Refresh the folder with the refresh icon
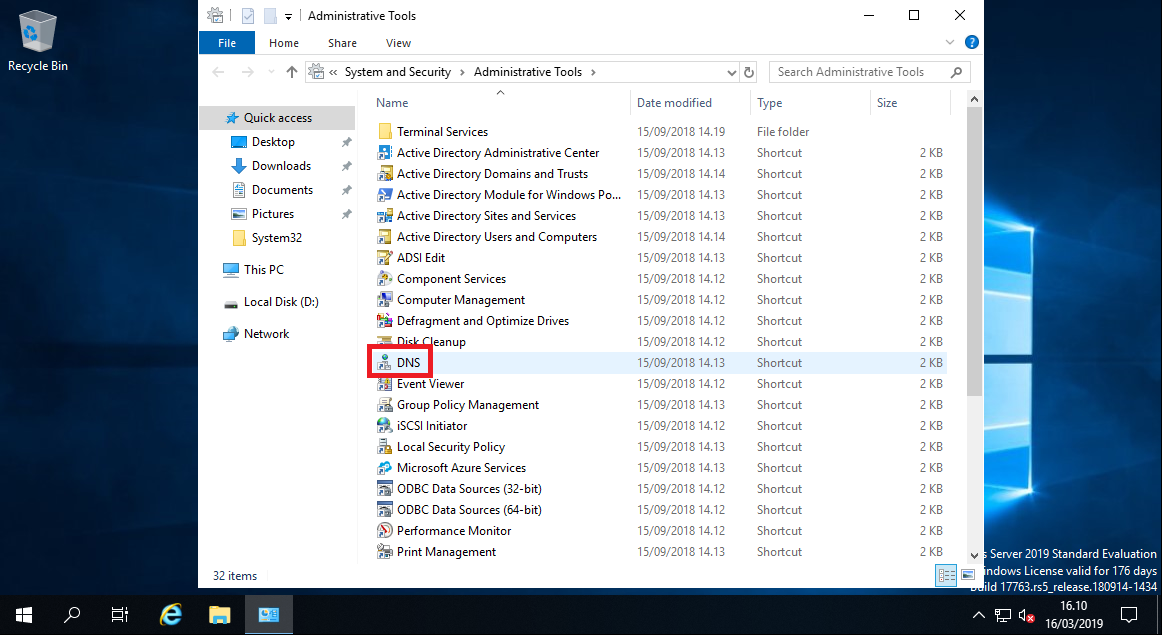The image size is (1162, 635). coord(749,72)
